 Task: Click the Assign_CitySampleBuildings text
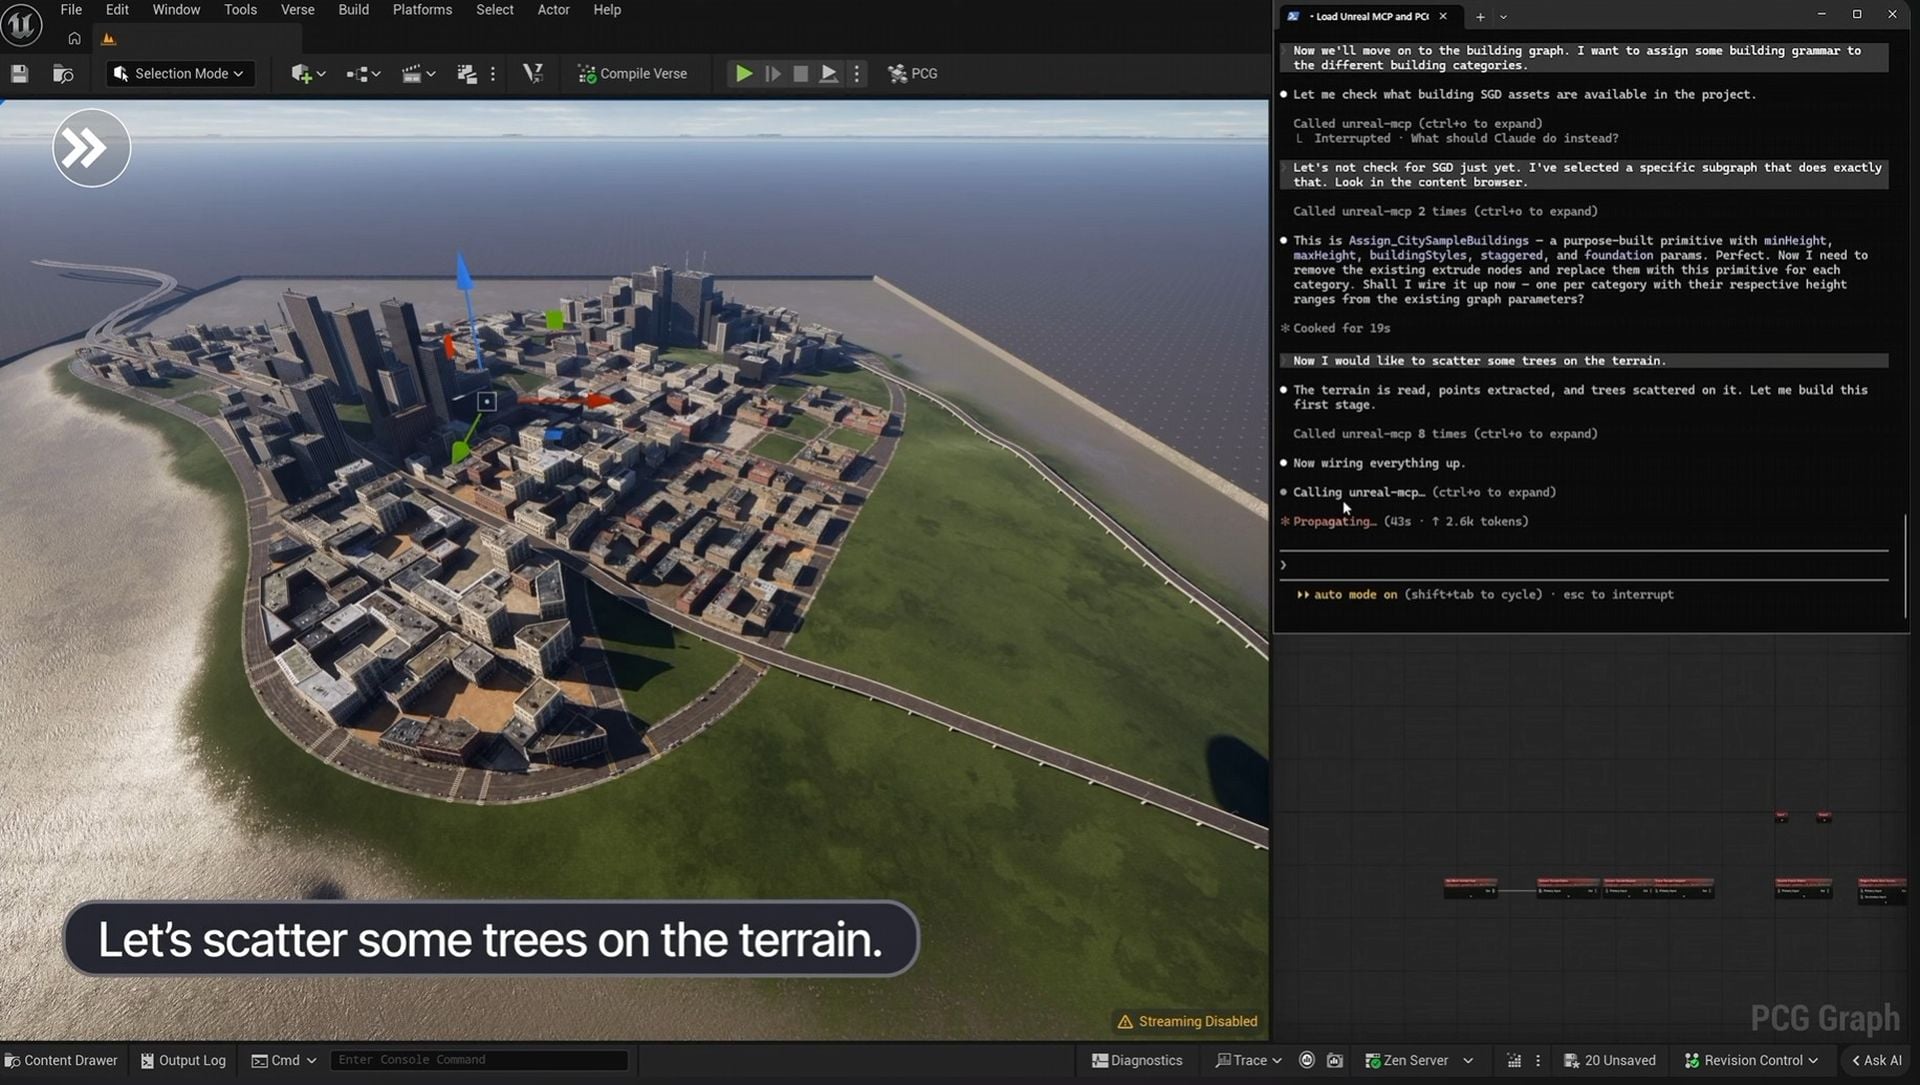click(x=1438, y=241)
